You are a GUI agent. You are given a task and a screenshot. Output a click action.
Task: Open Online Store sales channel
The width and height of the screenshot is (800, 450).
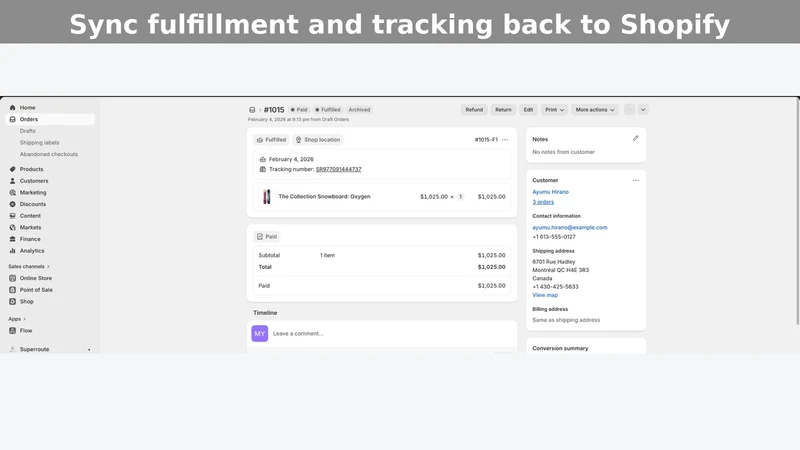[x=36, y=278]
